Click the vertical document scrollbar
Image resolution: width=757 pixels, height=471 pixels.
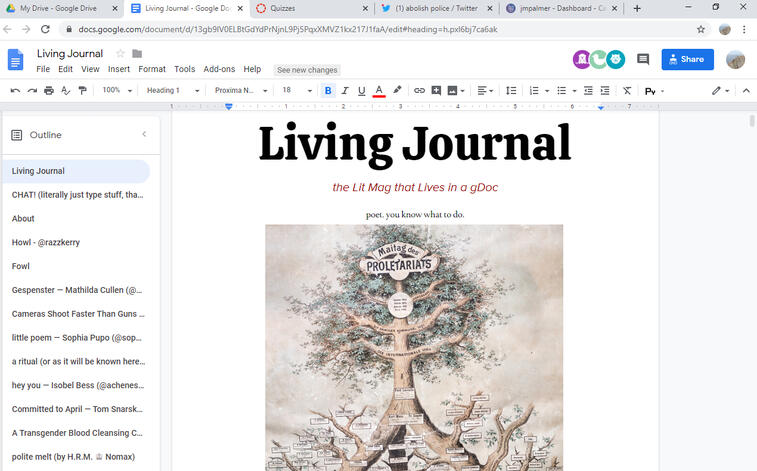coord(752,121)
